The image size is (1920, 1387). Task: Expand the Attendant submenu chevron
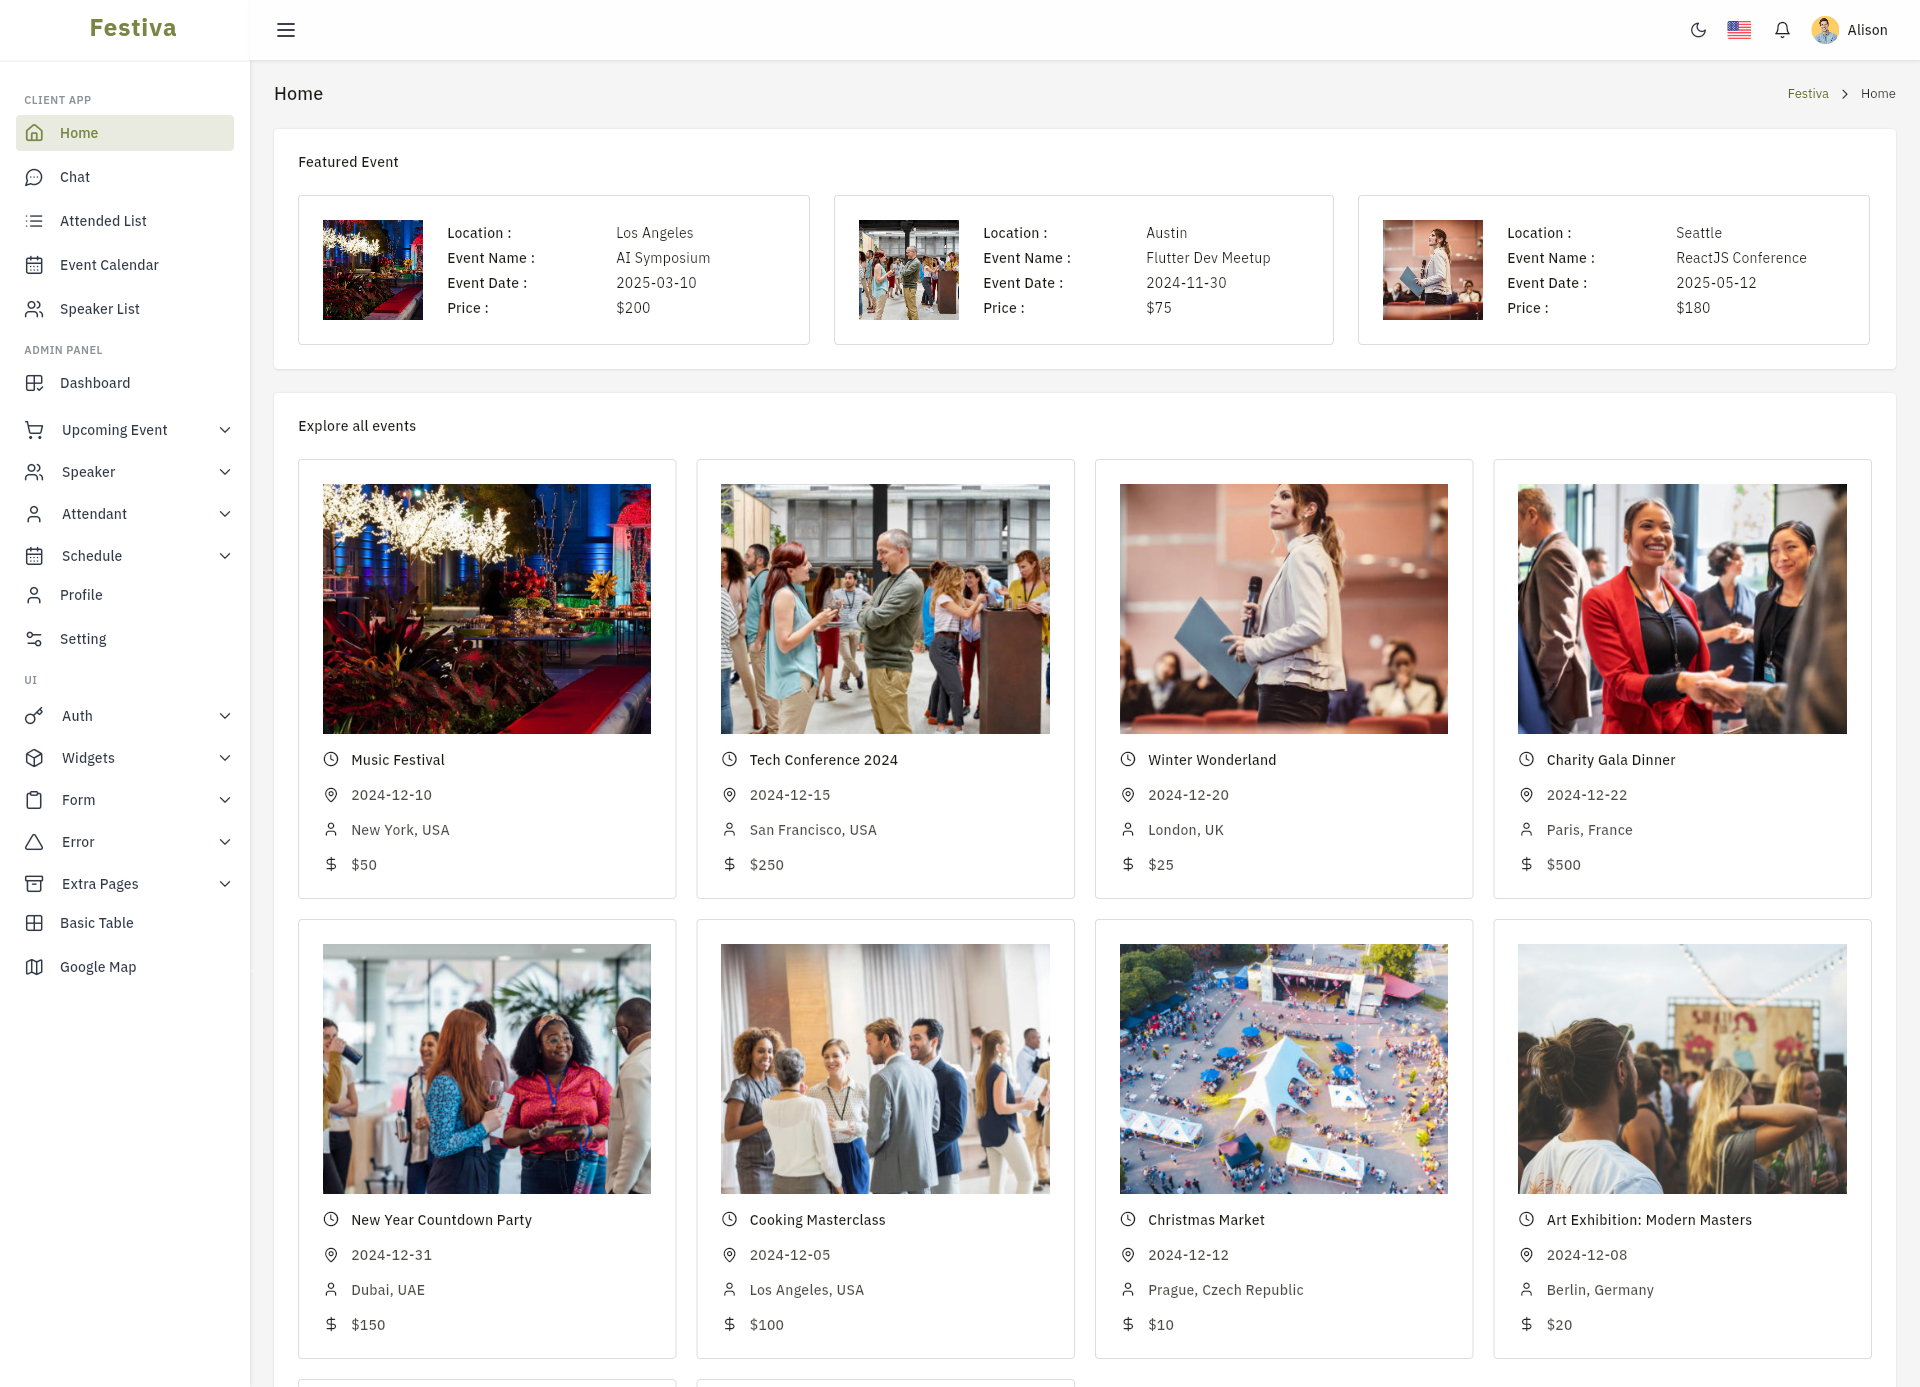click(225, 514)
